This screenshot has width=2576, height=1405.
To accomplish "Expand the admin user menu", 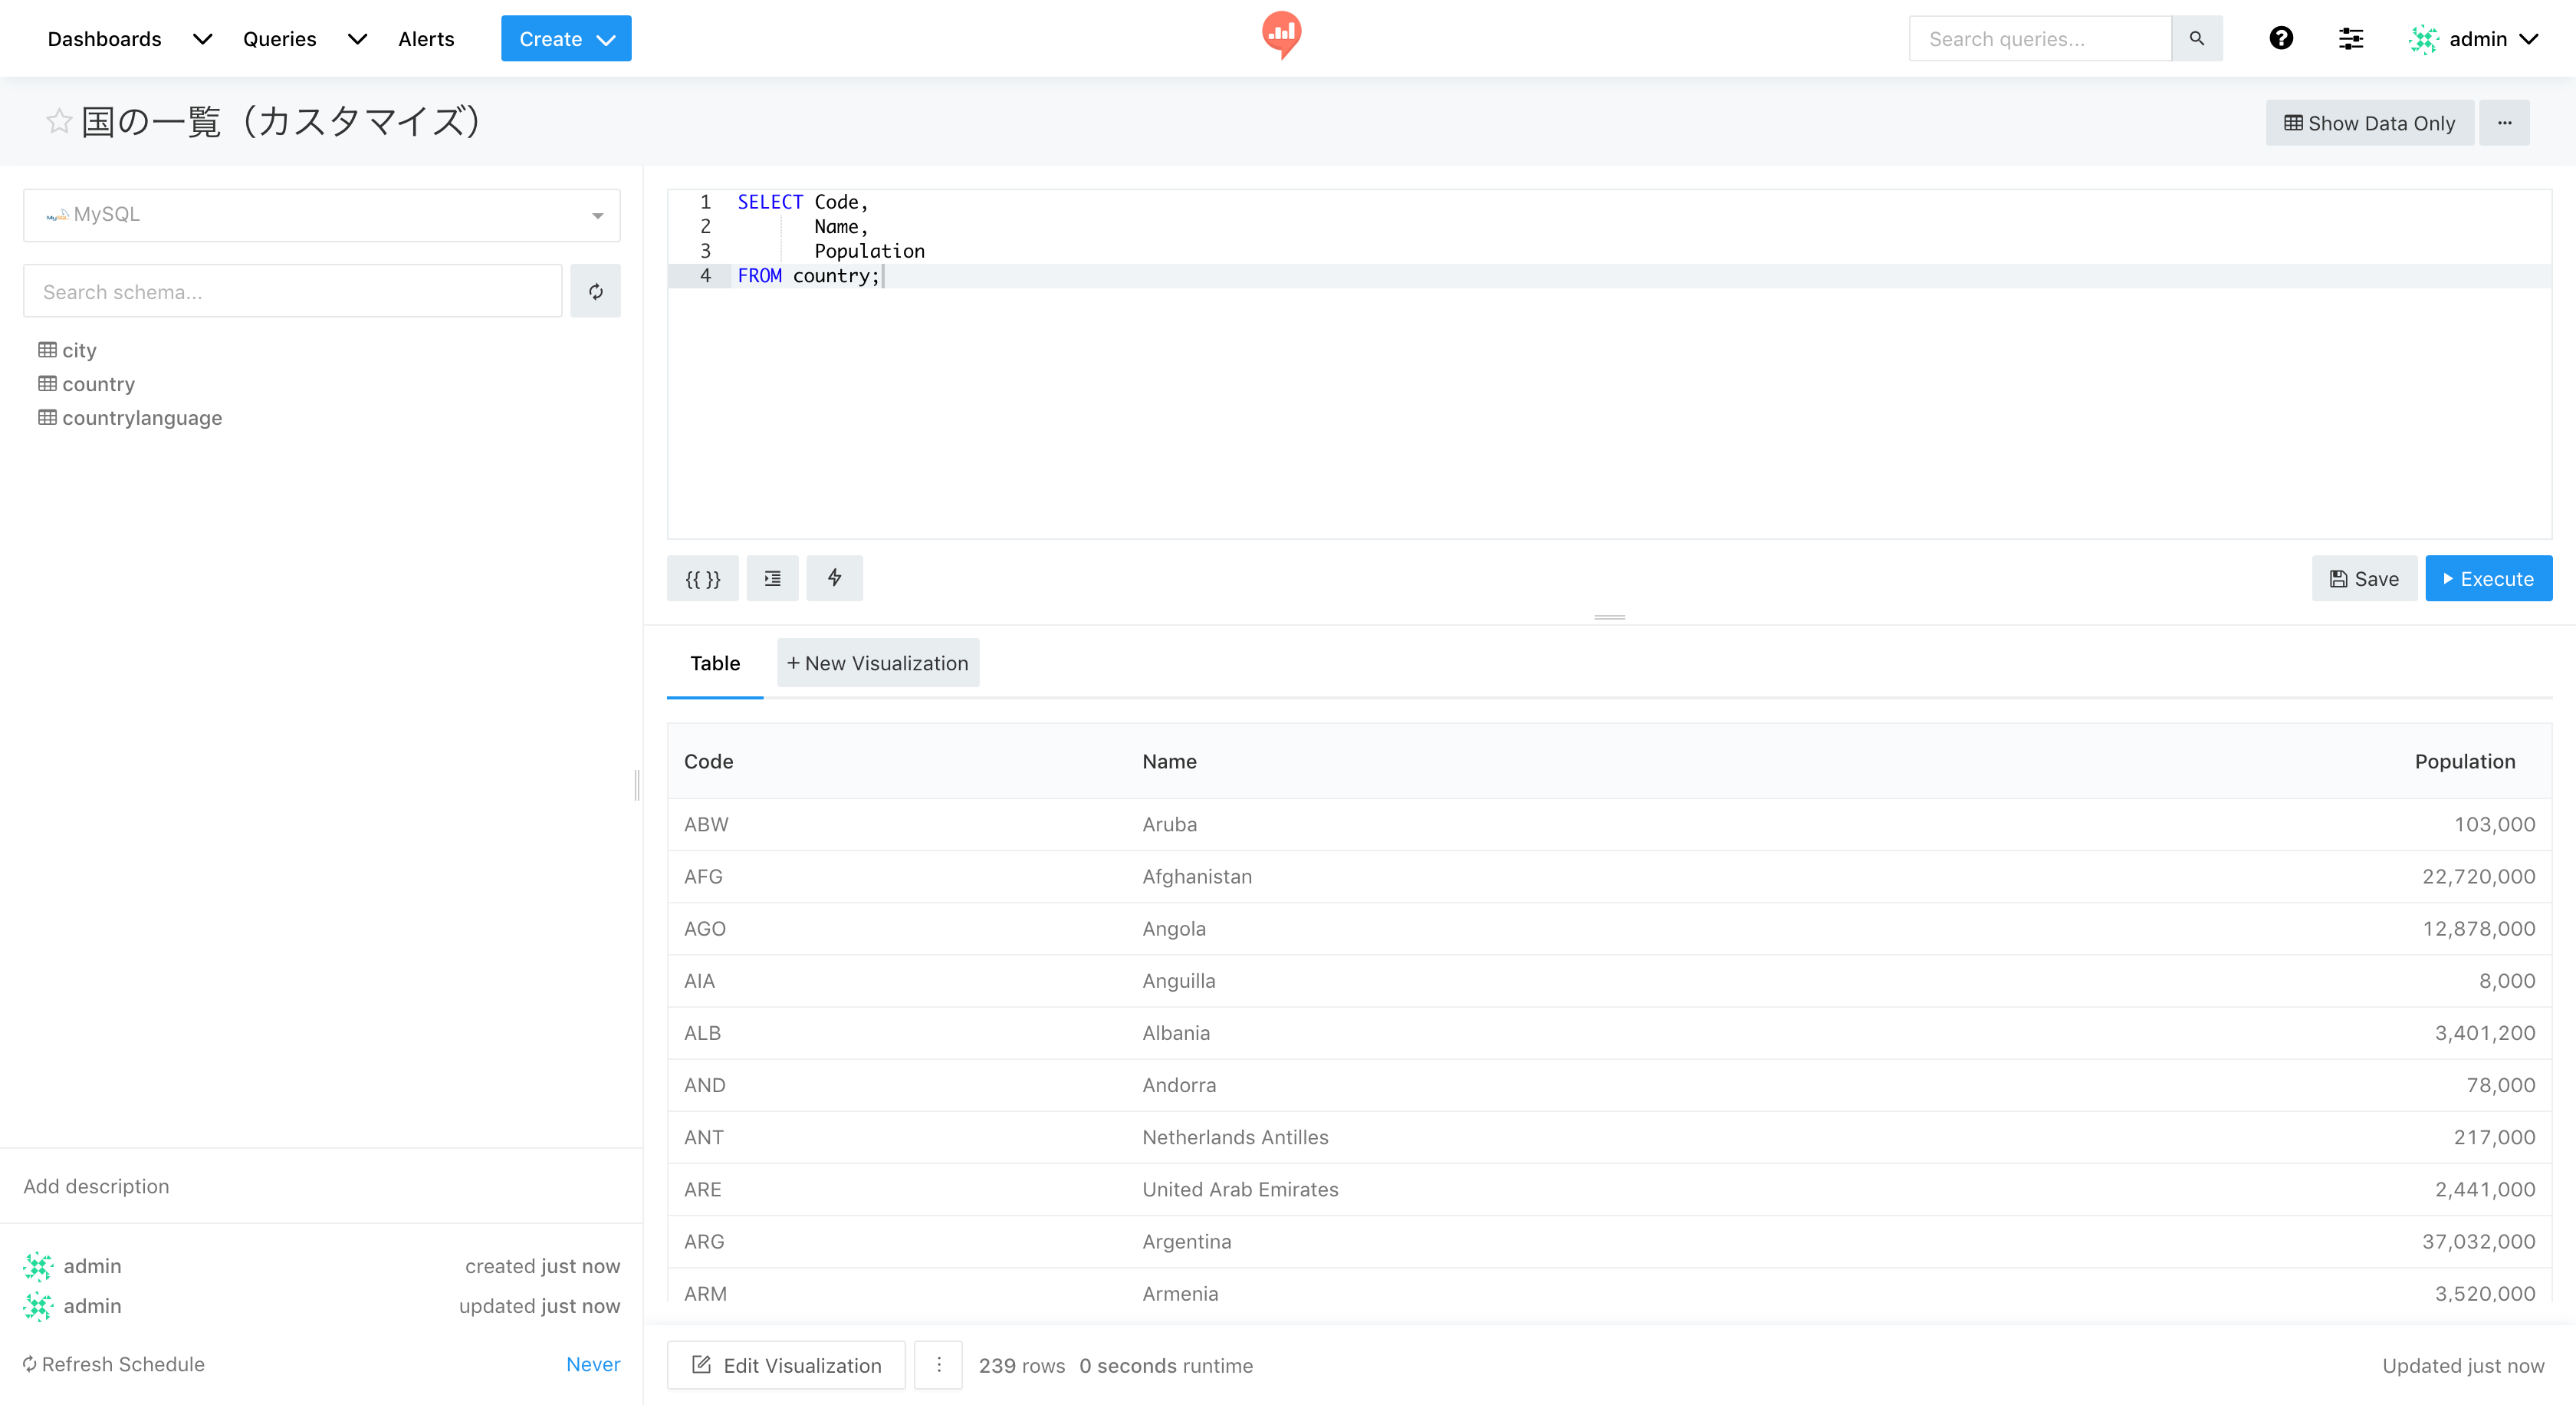I will point(2474,38).
